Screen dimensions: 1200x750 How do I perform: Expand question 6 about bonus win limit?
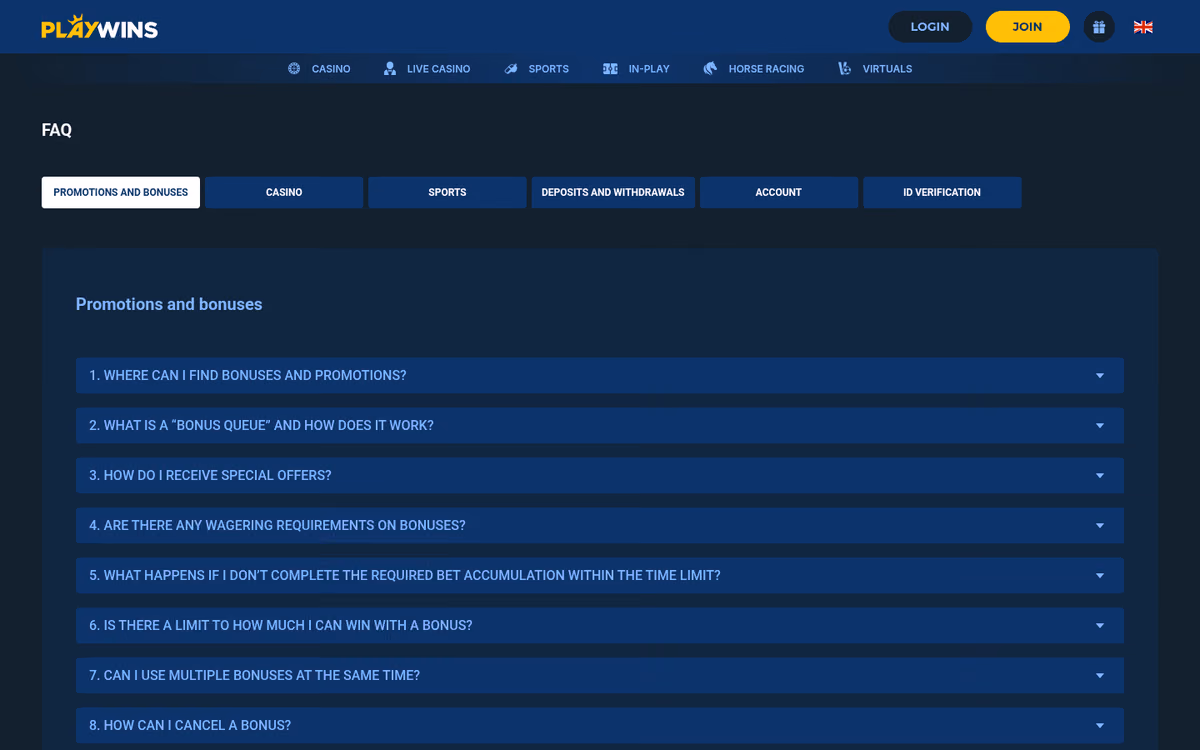600,625
